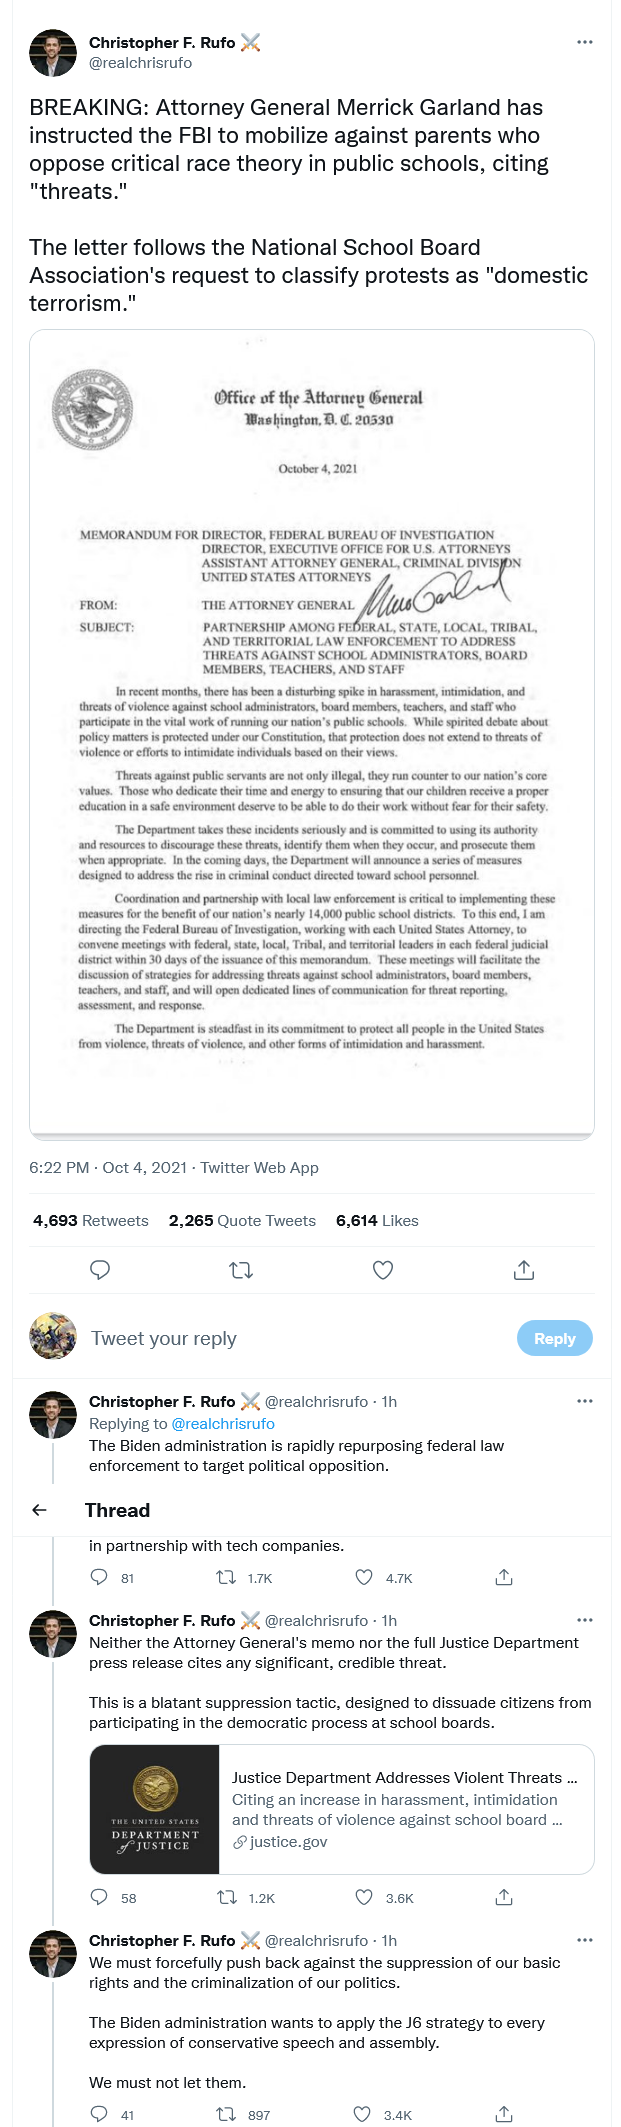The width and height of the screenshot is (621, 2127).
Task: Retweet the reply with 1.2K retweets
Action: tap(227, 1897)
